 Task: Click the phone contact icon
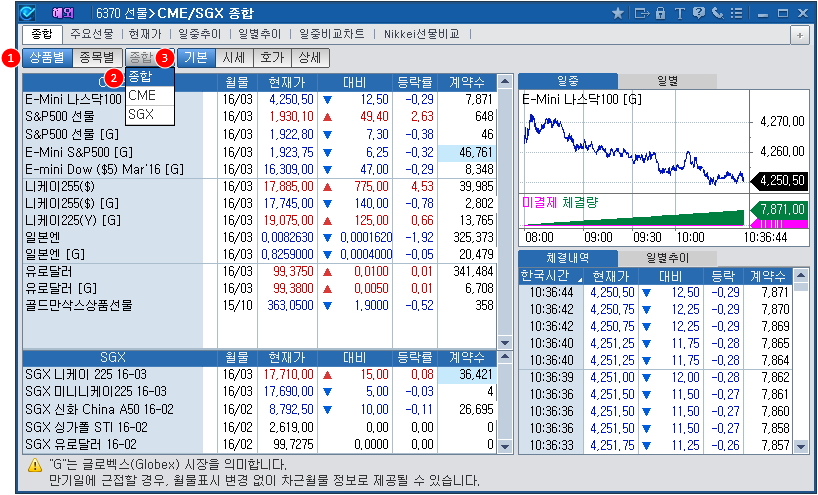(x=718, y=13)
